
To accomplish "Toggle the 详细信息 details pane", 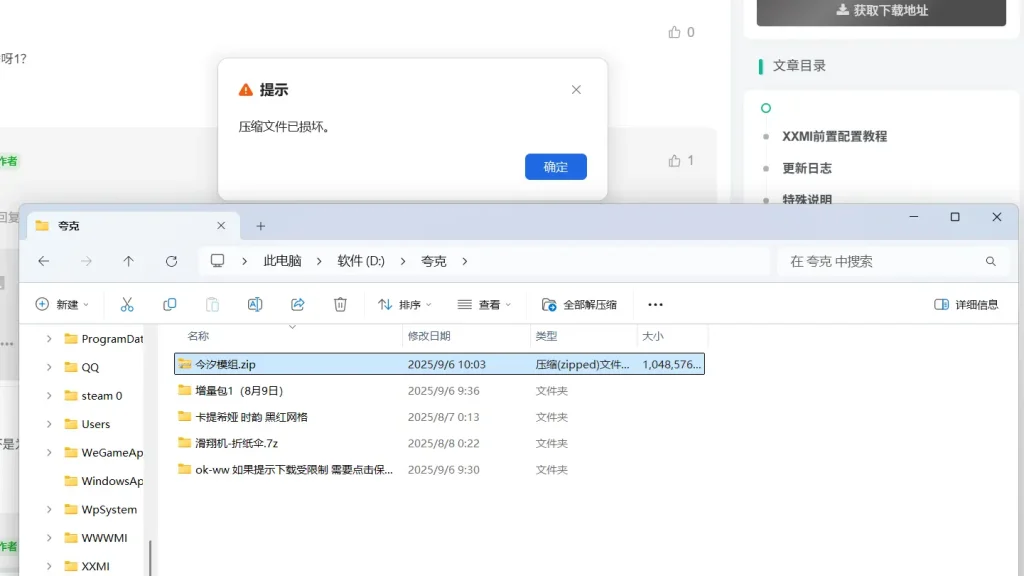I will point(966,304).
